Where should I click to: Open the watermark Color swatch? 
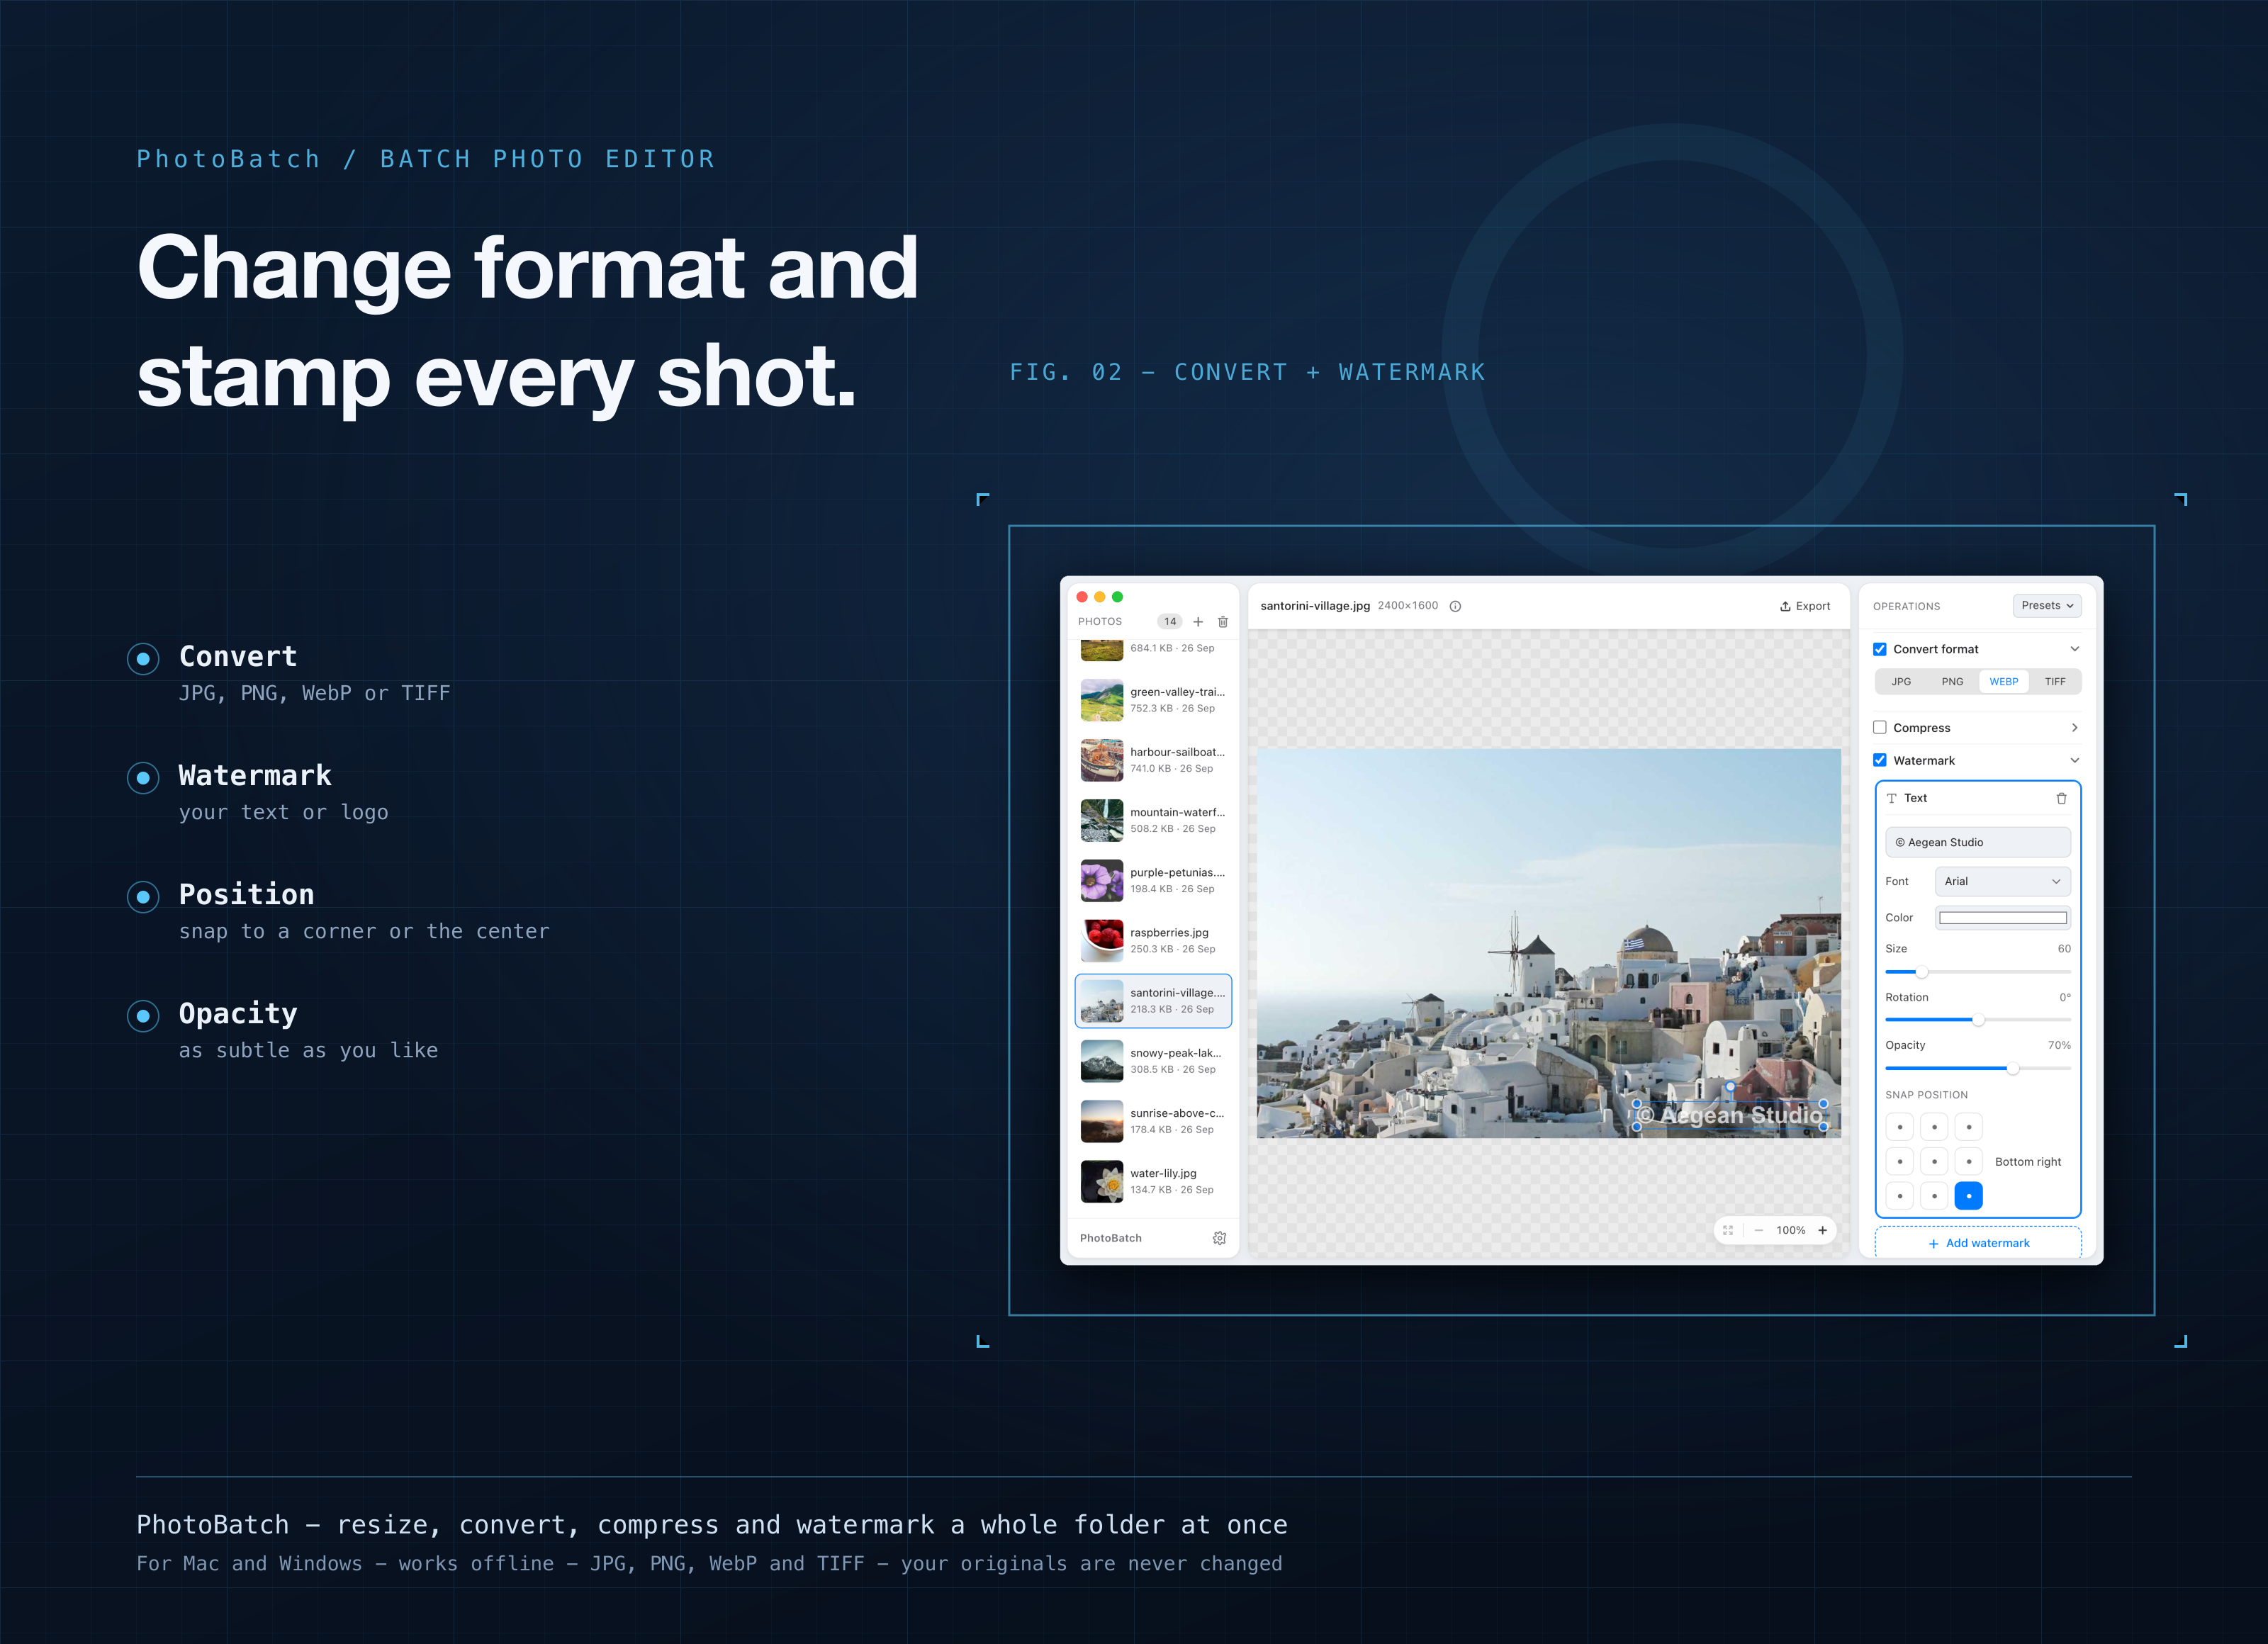pos(2002,918)
